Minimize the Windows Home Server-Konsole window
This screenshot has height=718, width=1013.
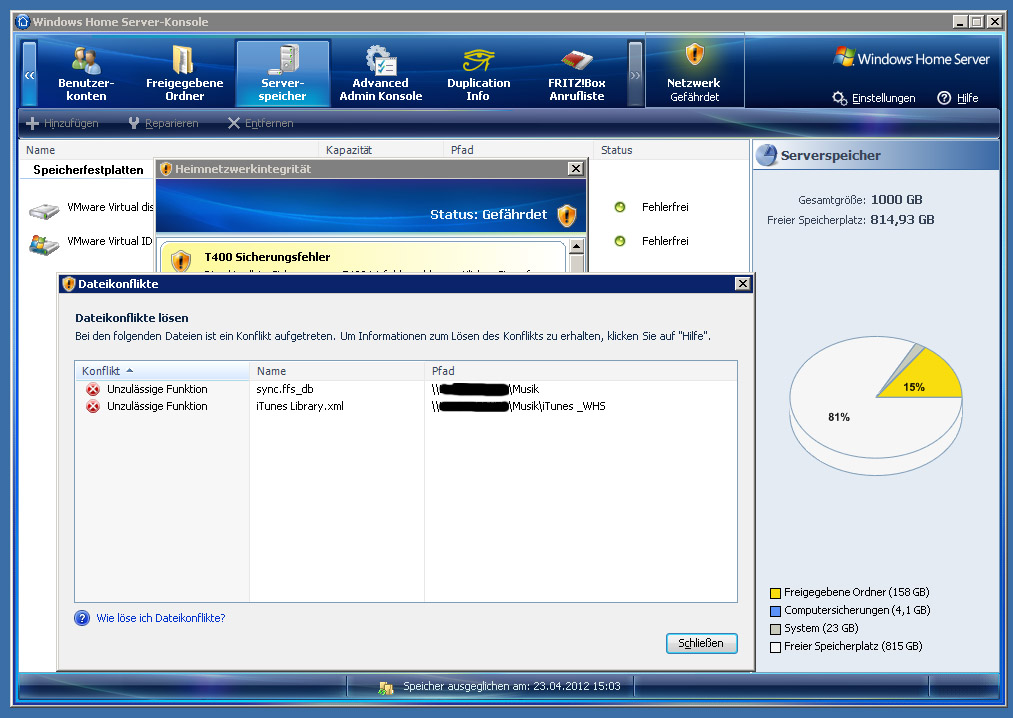pos(960,22)
